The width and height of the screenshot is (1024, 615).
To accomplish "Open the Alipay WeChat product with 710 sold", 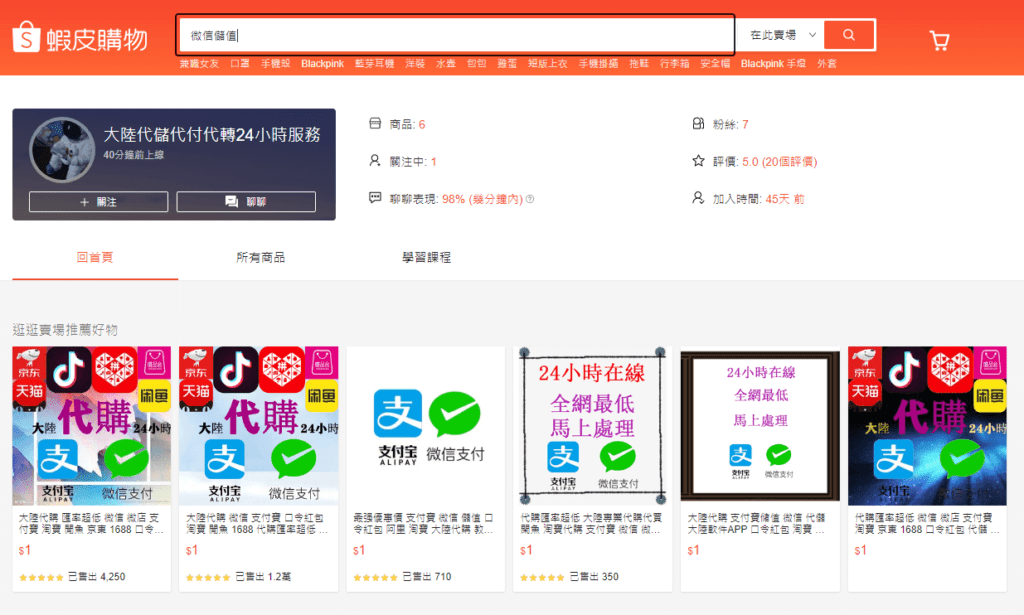I will pyautogui.click(x=426, y=426).
